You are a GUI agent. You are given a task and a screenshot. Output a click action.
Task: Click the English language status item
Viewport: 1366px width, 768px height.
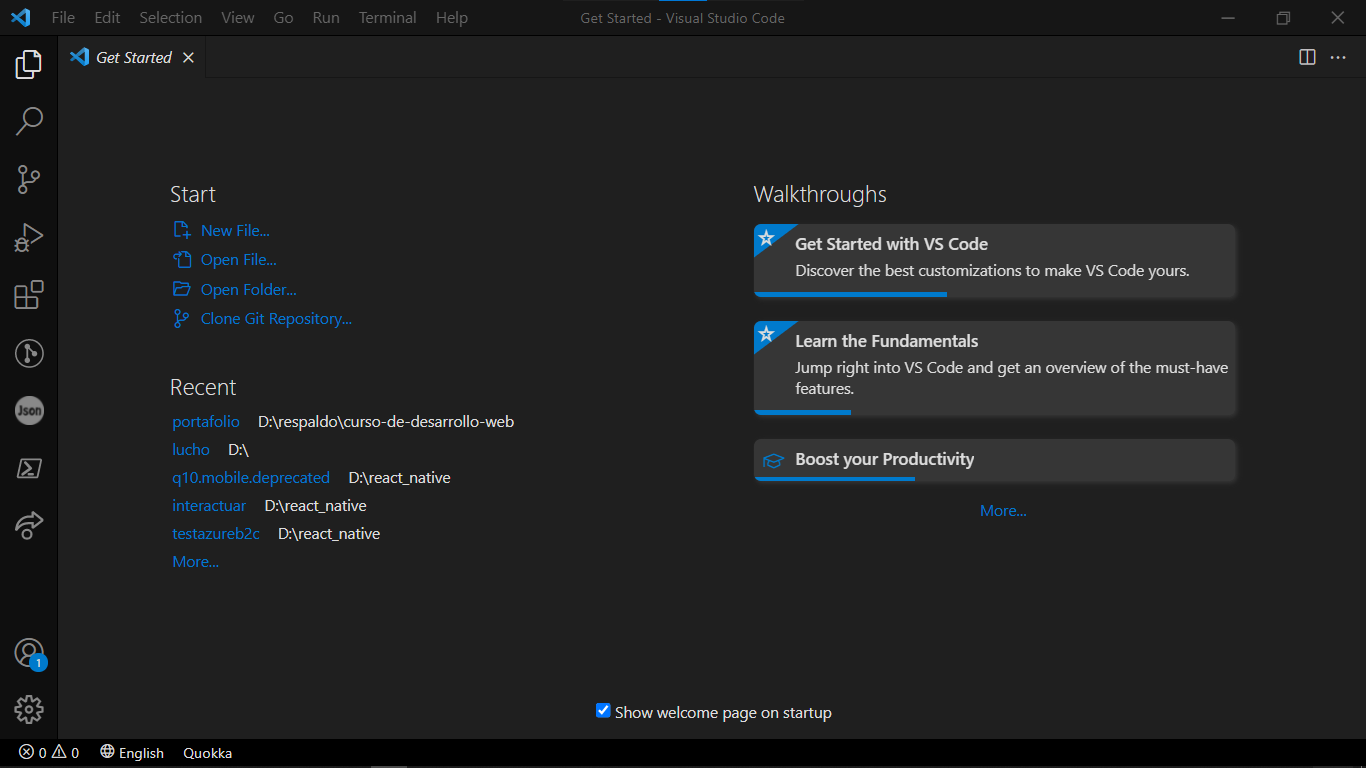coord(132,753)
